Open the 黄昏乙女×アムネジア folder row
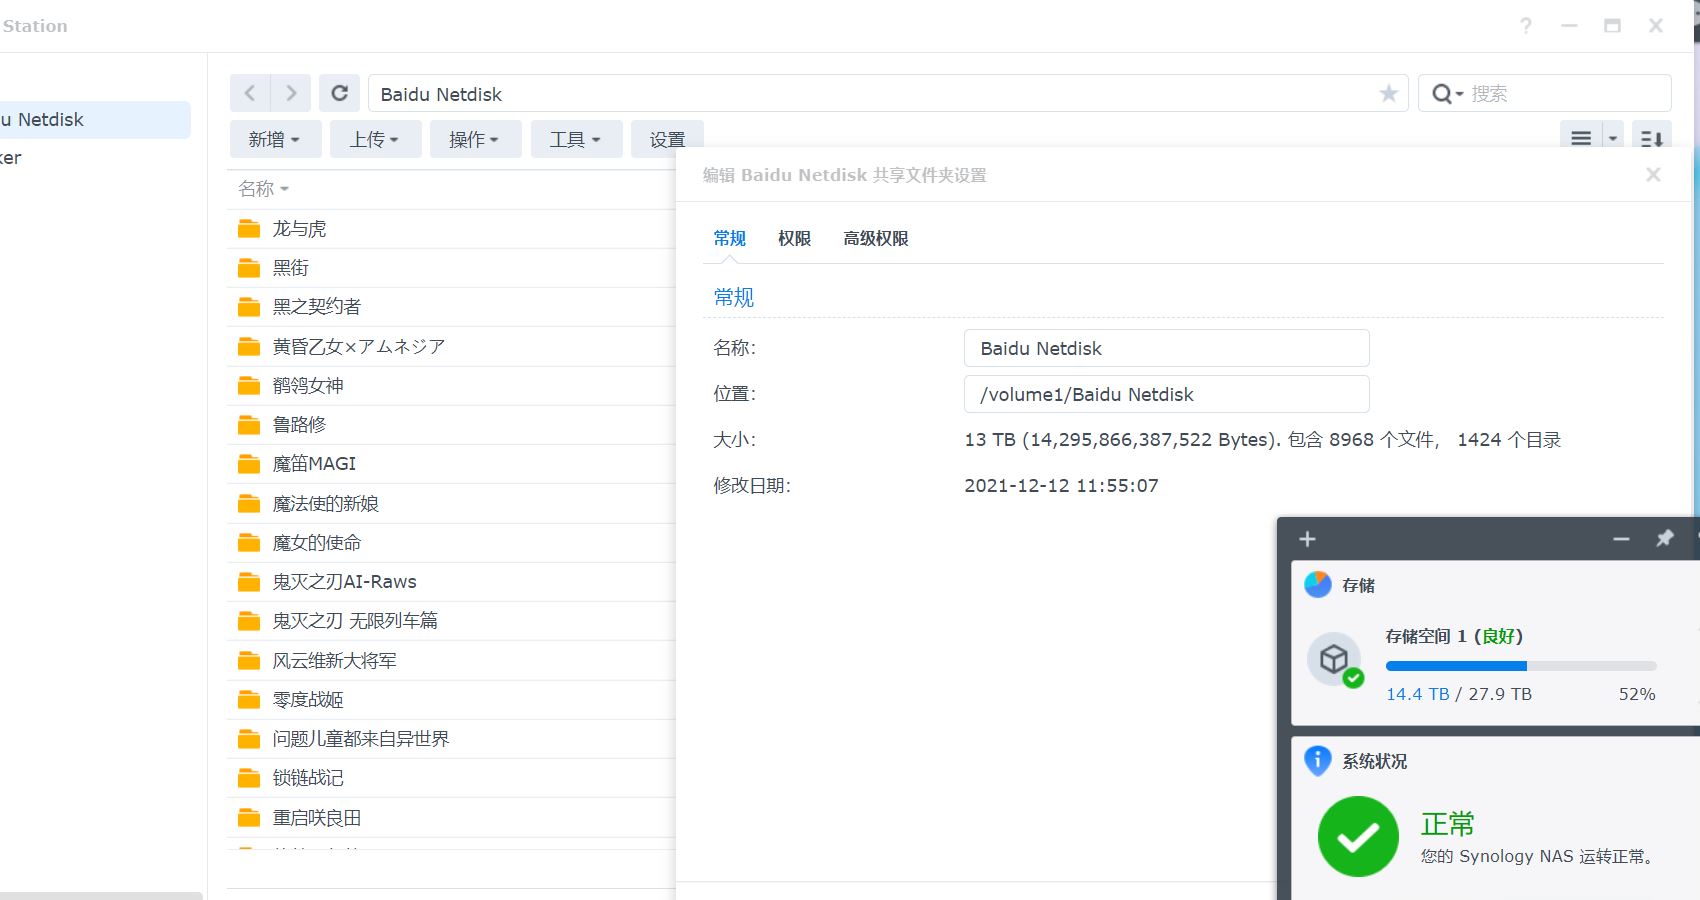Screen dimensions: 1700x900 point(452,347)
